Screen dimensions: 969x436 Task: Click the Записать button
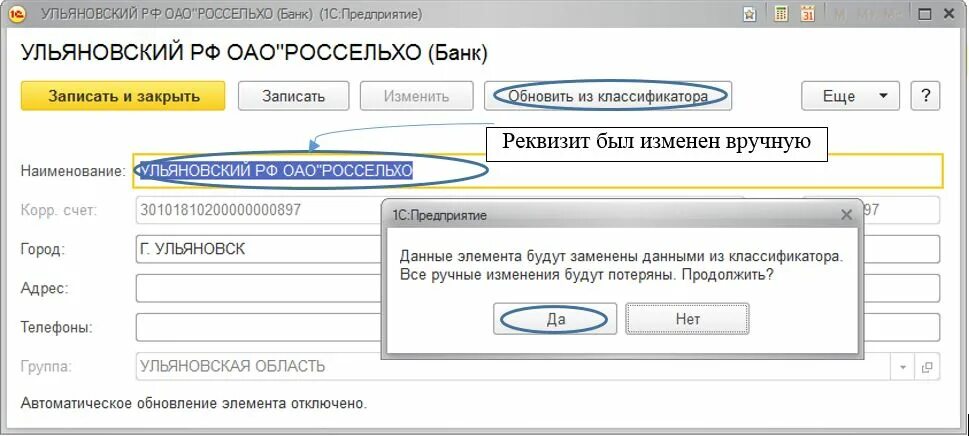click(294, 96)
